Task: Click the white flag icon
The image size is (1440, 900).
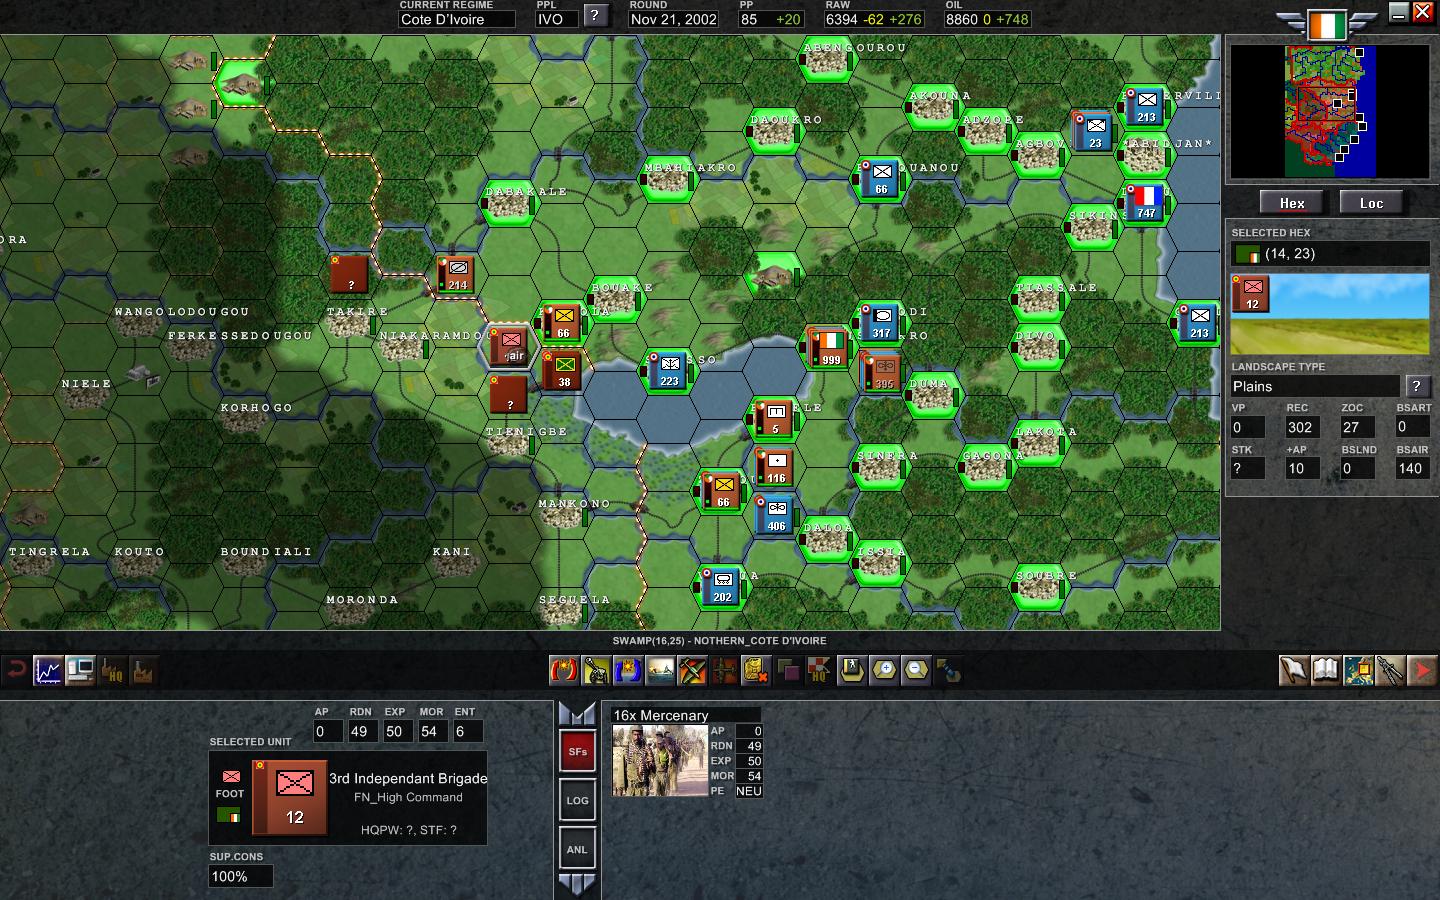Action: click(x=1294, y=670)
